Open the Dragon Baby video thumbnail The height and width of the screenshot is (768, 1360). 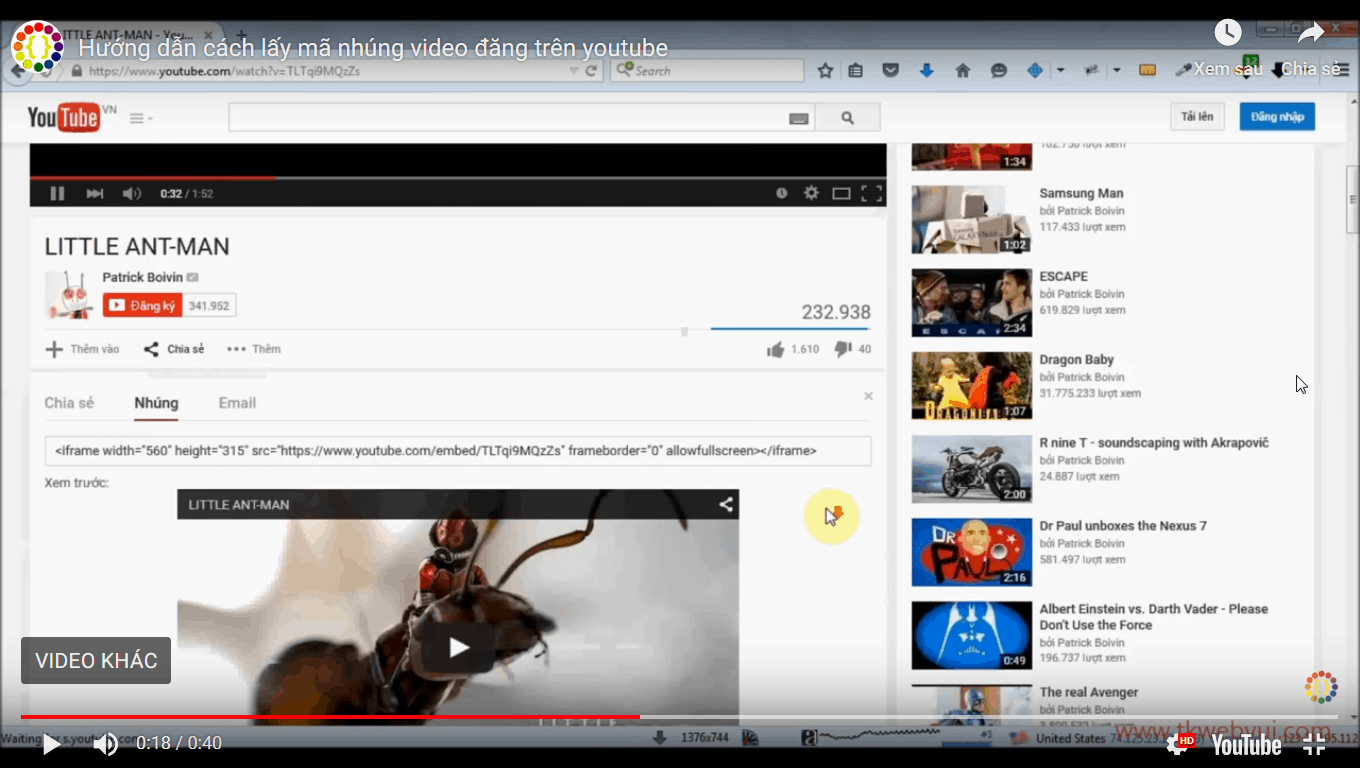coord(971,385)
